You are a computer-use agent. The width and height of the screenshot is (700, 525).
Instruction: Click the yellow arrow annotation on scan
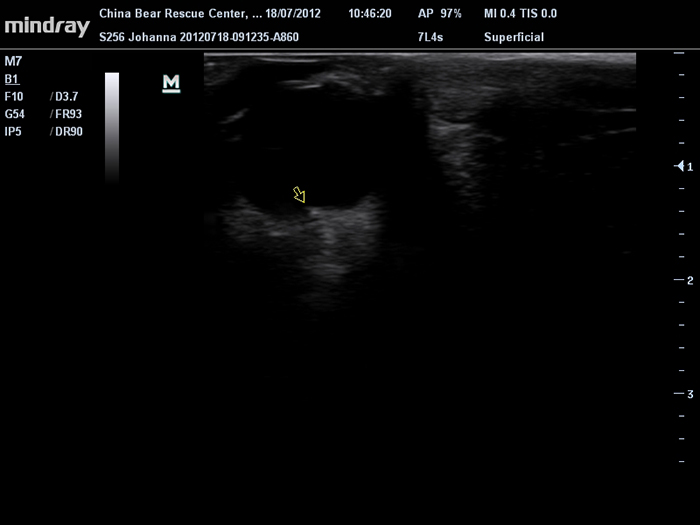pos(299,195)
